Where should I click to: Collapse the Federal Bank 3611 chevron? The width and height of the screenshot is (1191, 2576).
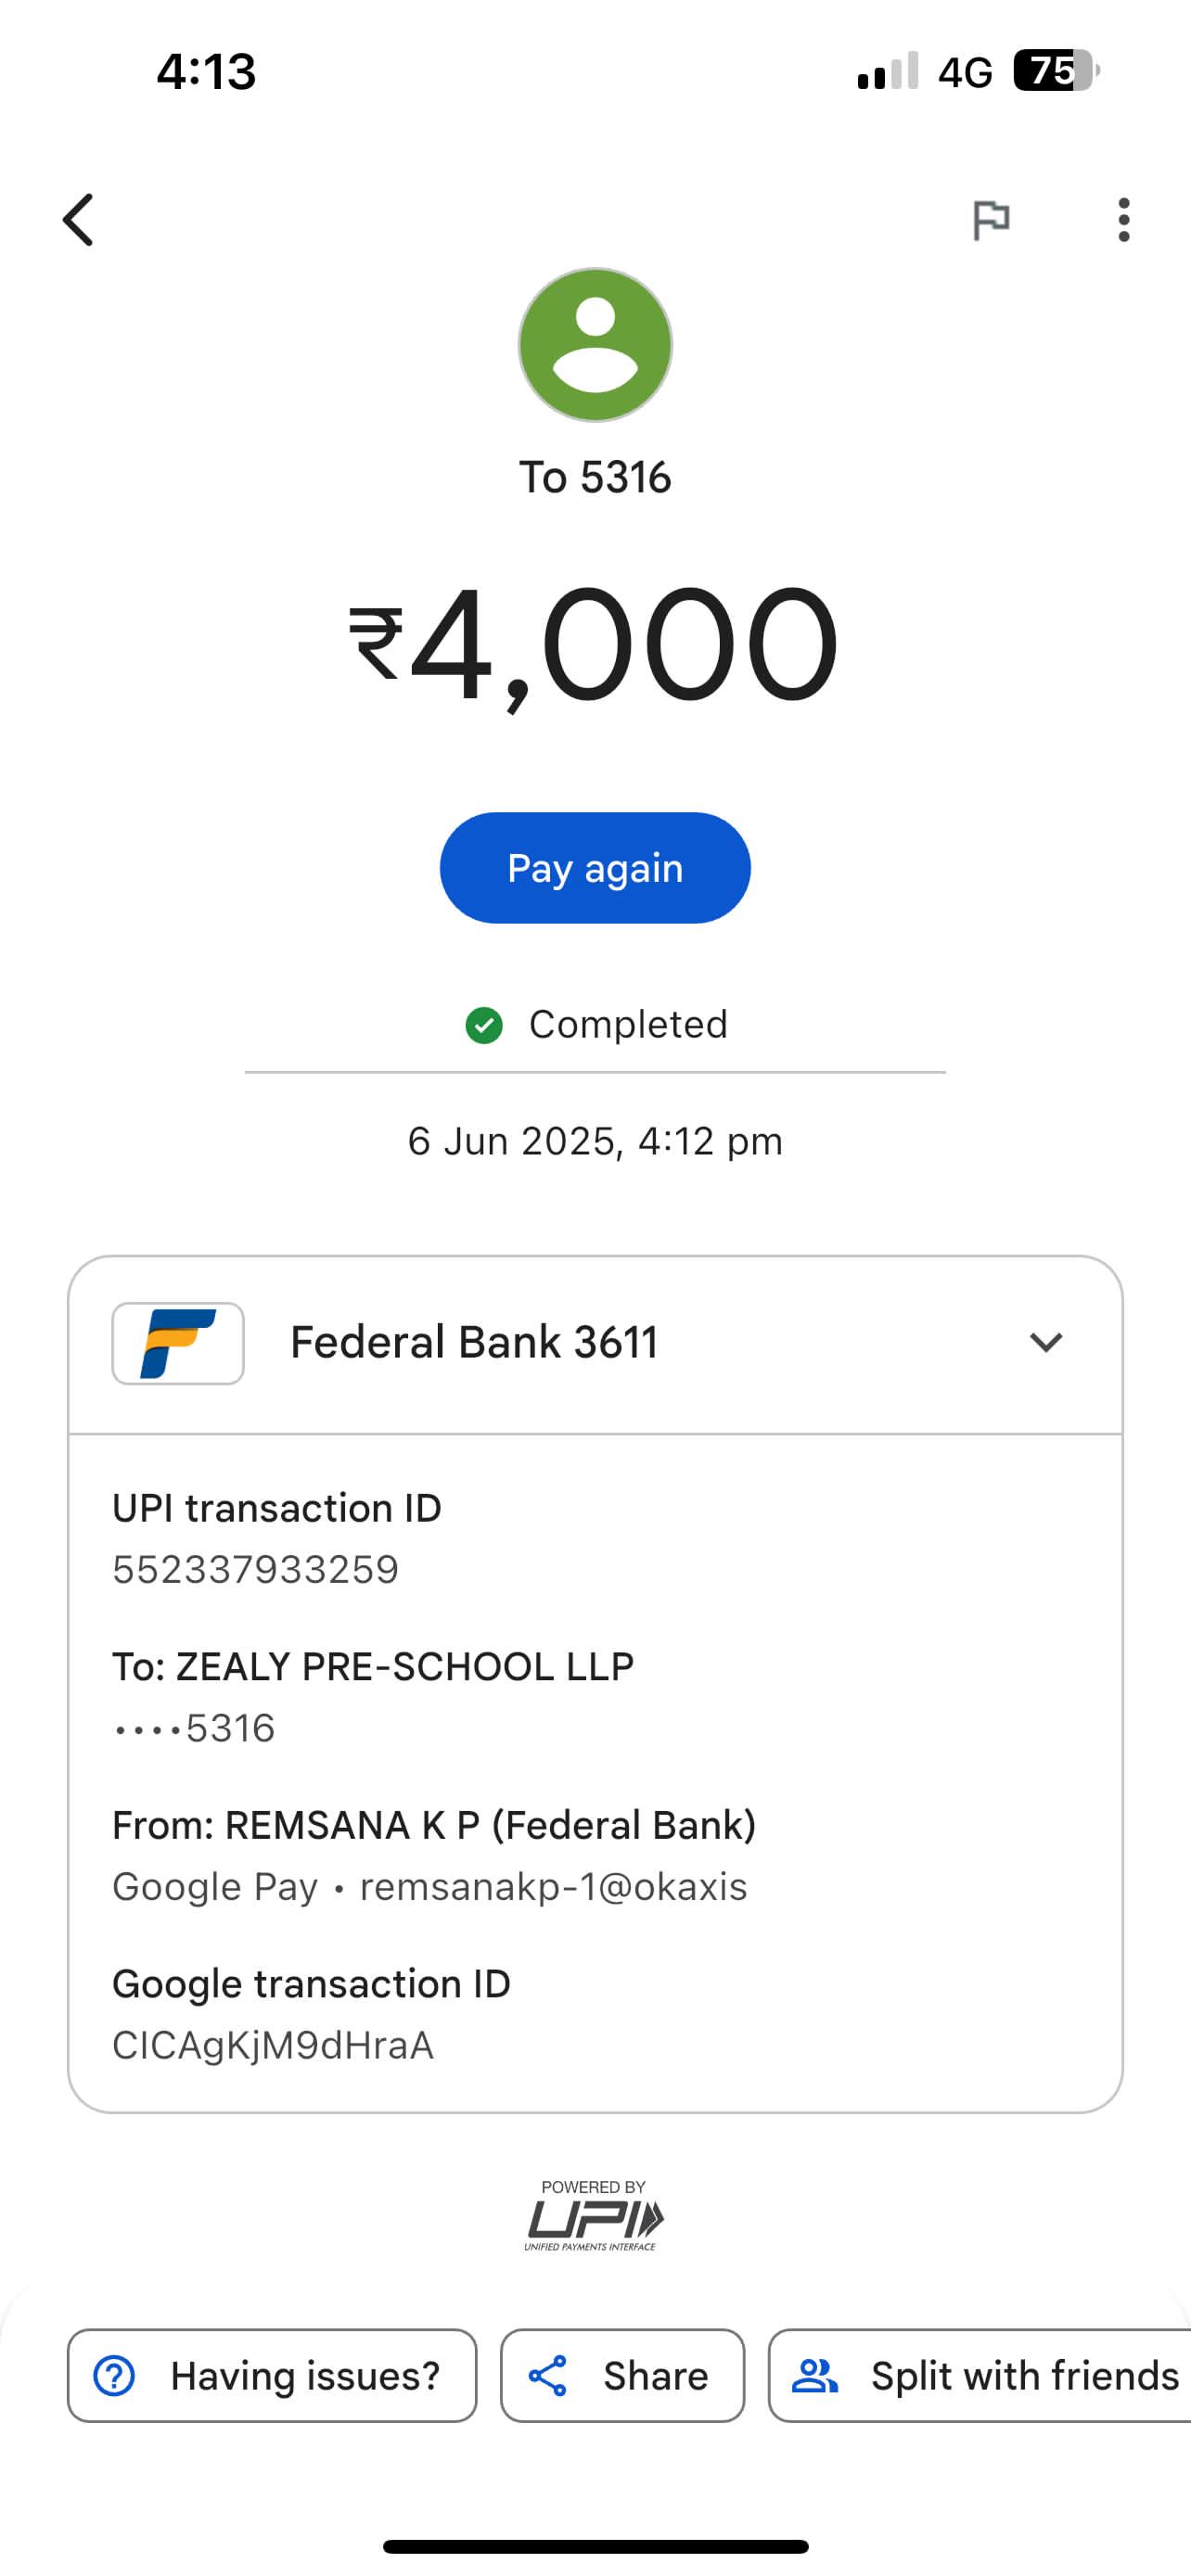[x=1046, y=1342]
